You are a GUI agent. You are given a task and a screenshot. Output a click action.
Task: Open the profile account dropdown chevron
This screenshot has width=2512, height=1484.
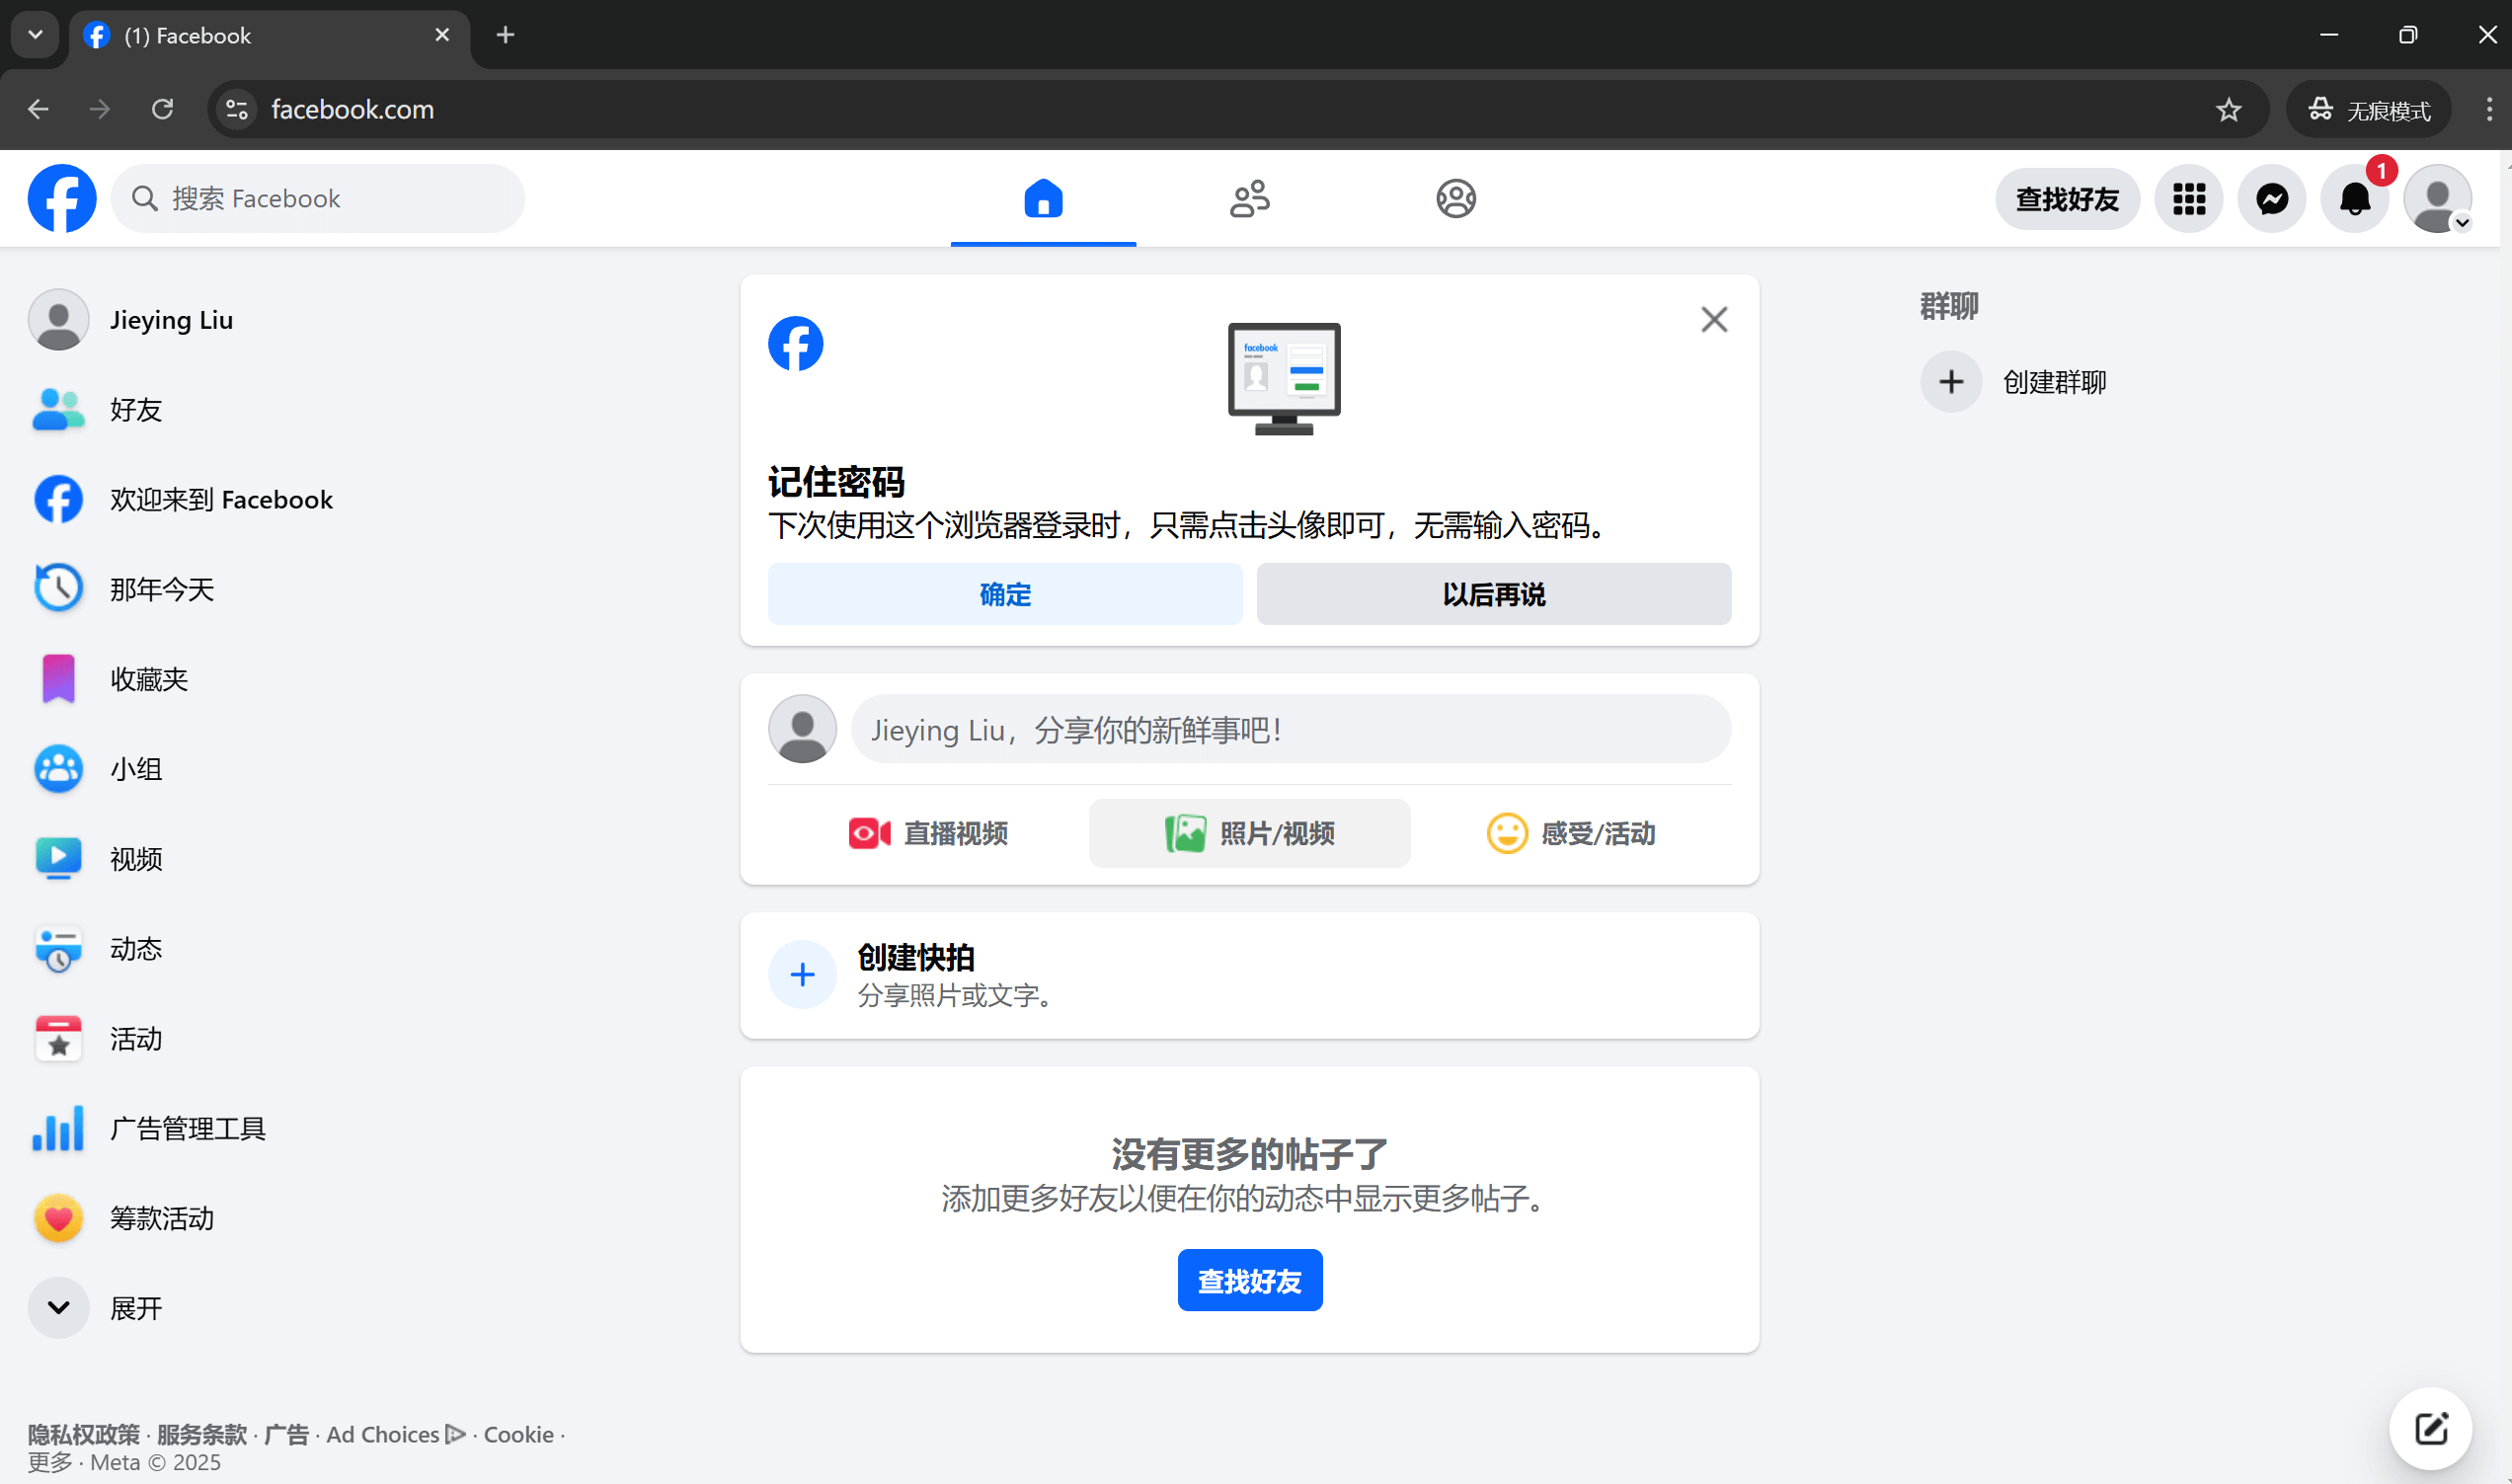2463,222
